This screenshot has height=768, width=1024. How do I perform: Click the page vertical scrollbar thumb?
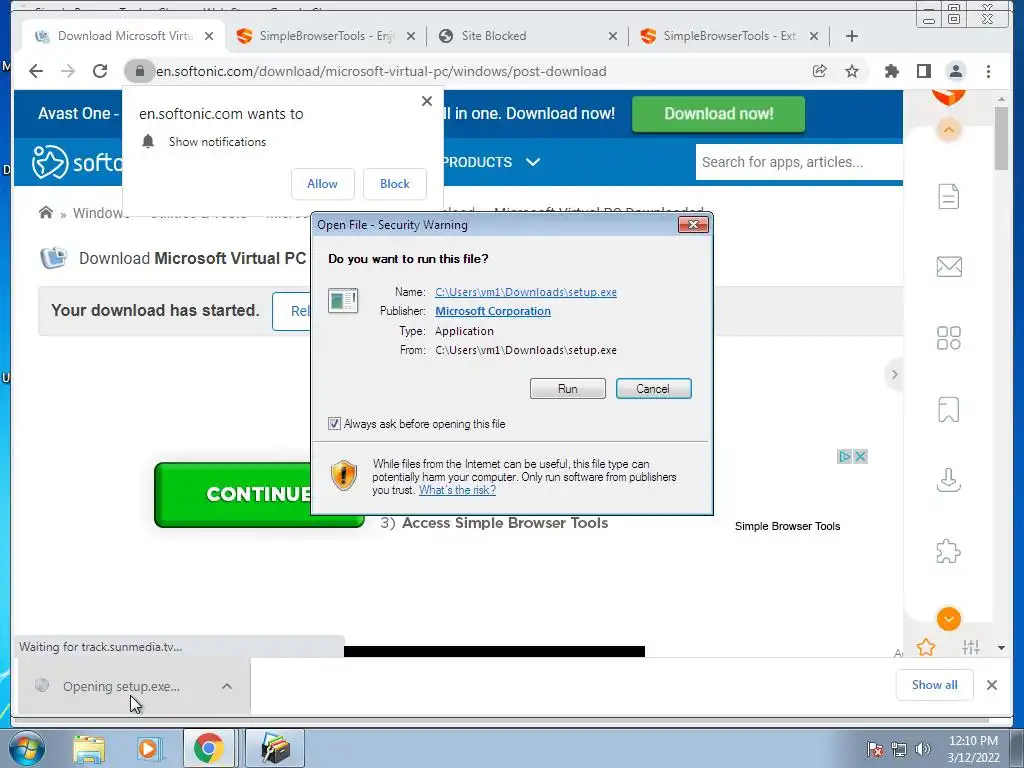1001,137
